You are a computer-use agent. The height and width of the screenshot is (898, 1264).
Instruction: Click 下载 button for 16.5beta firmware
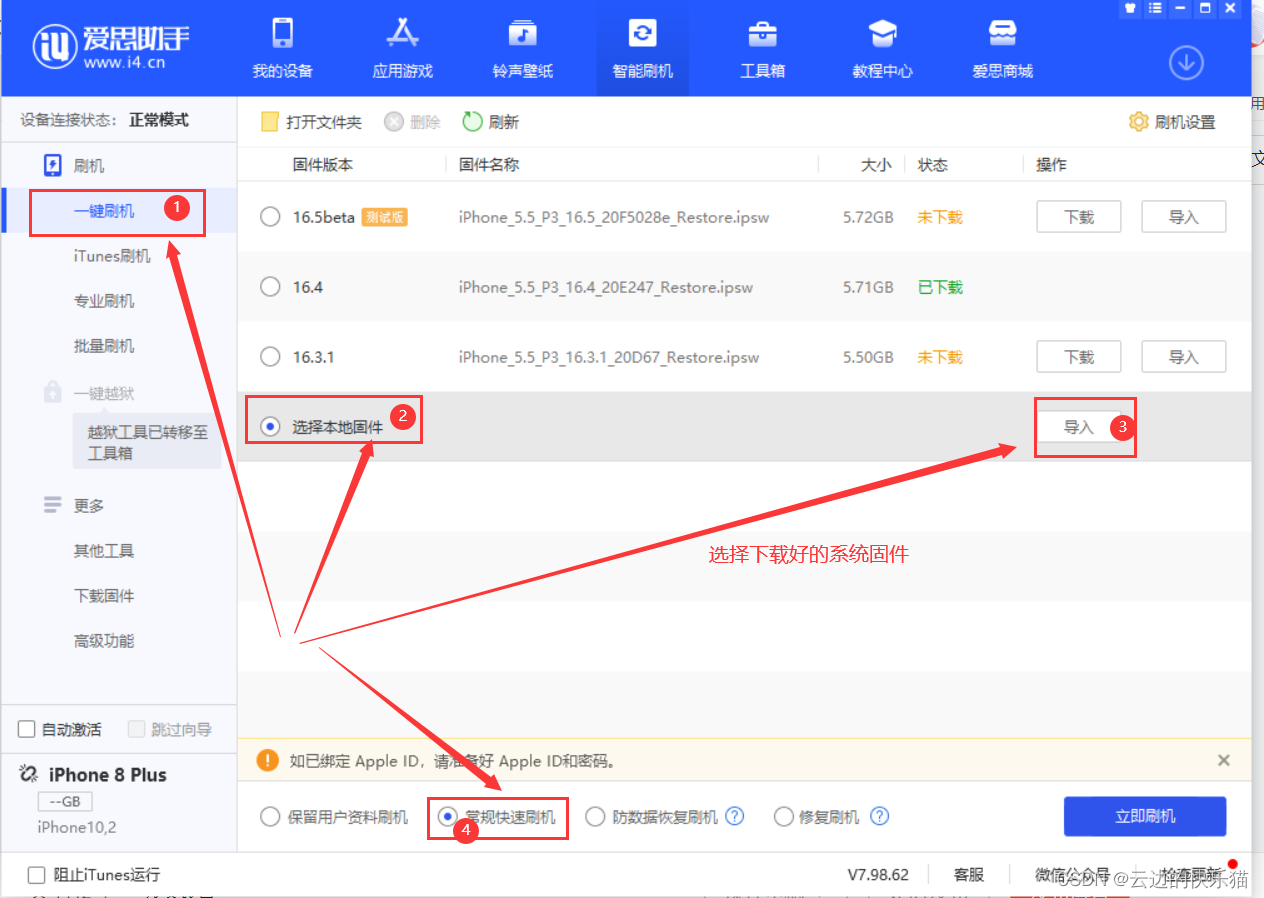[x=1079, y=217]
